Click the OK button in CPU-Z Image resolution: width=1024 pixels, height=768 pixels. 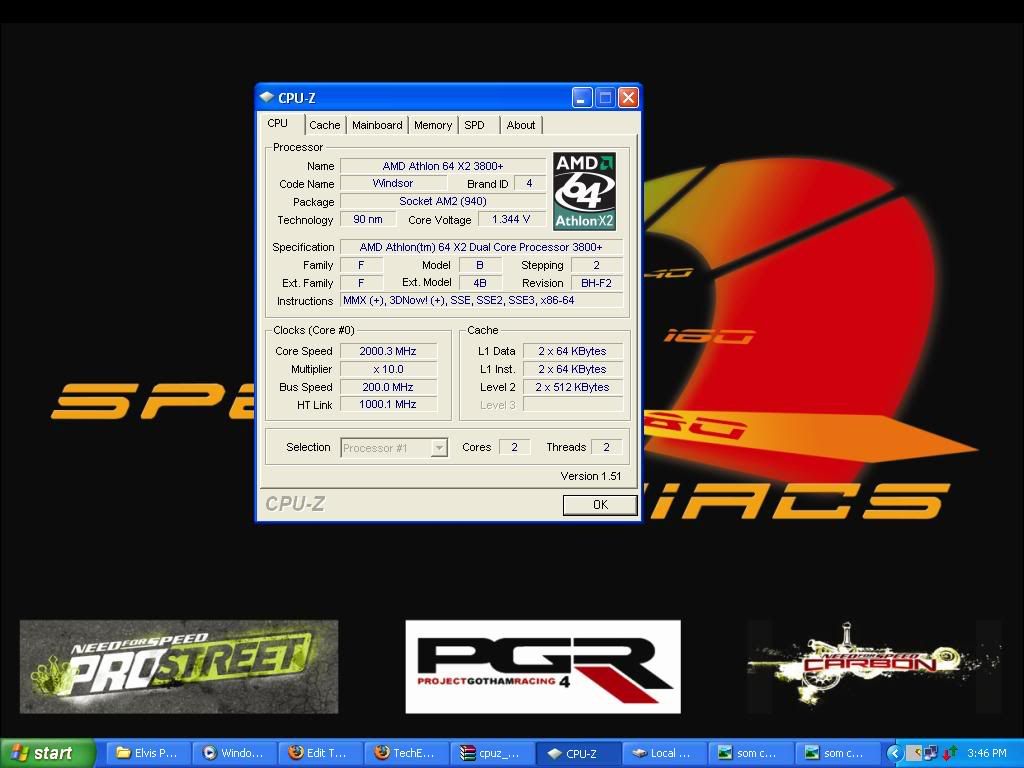(600, 505)
